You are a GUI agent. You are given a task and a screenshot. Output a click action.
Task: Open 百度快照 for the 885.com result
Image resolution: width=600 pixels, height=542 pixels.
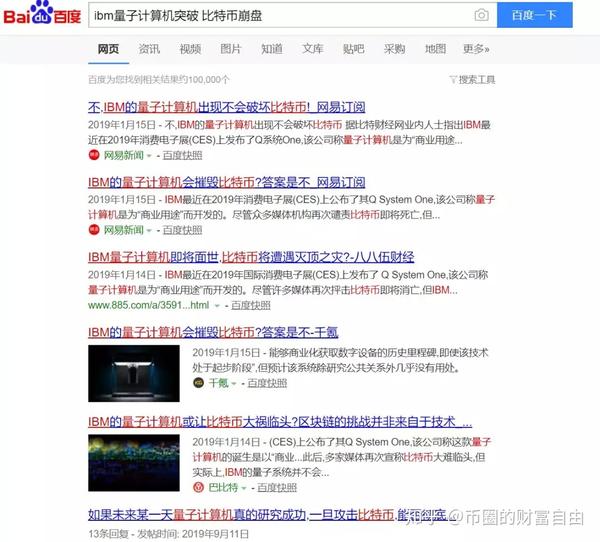(x=251, y=305)
